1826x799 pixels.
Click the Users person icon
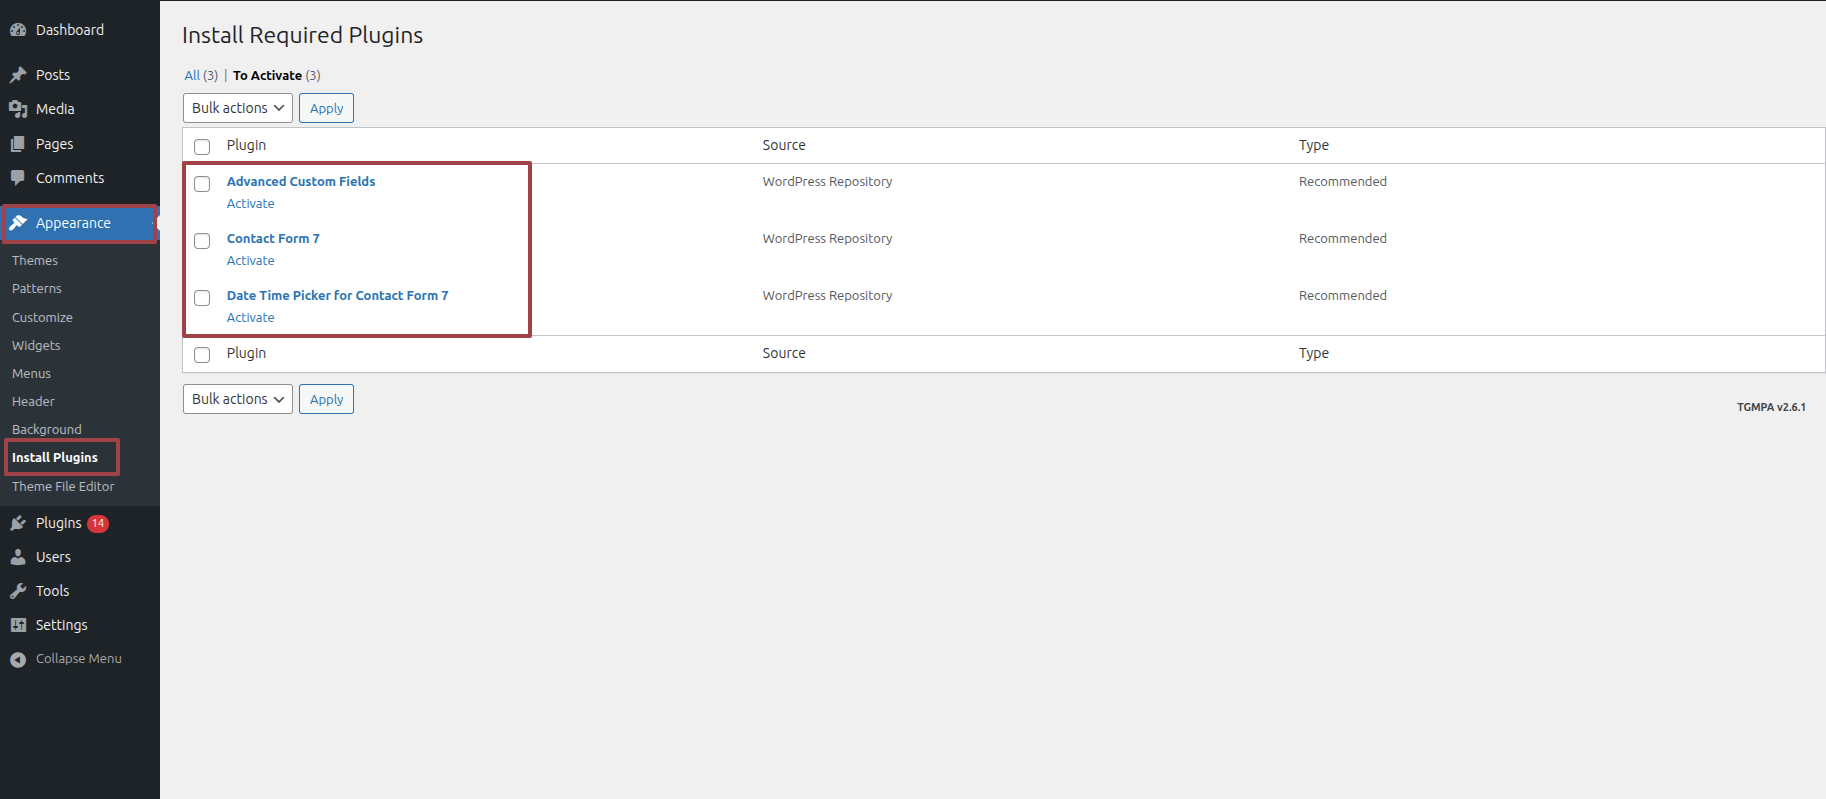tap(18, 557)
